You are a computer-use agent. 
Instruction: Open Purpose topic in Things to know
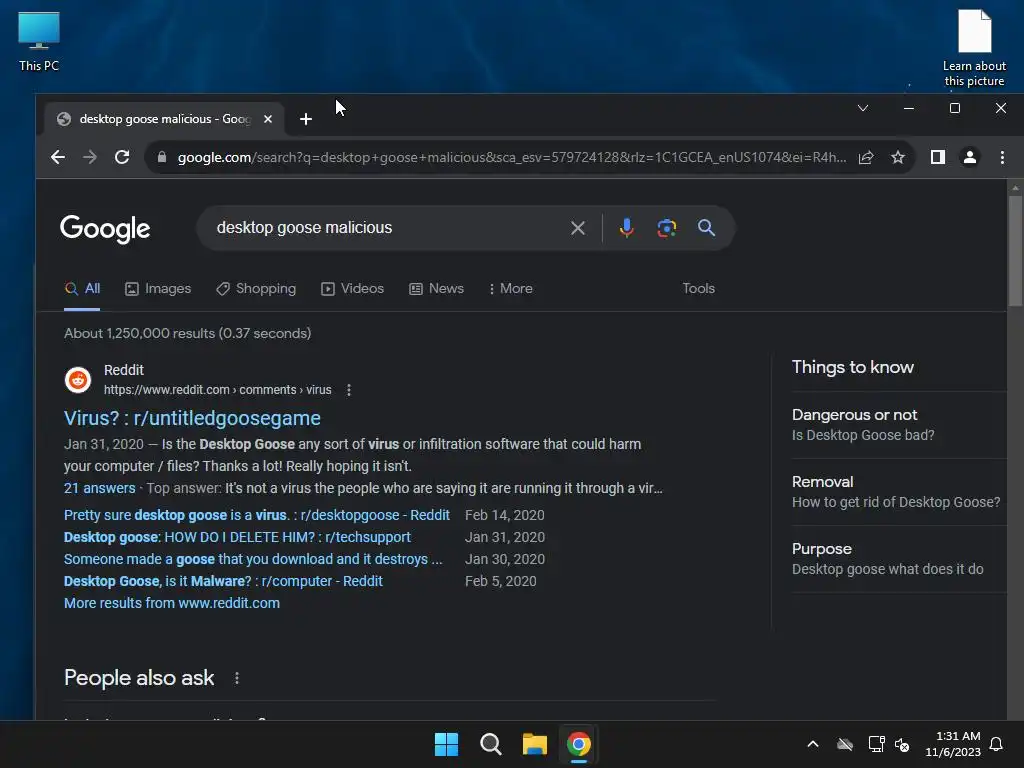899,559
